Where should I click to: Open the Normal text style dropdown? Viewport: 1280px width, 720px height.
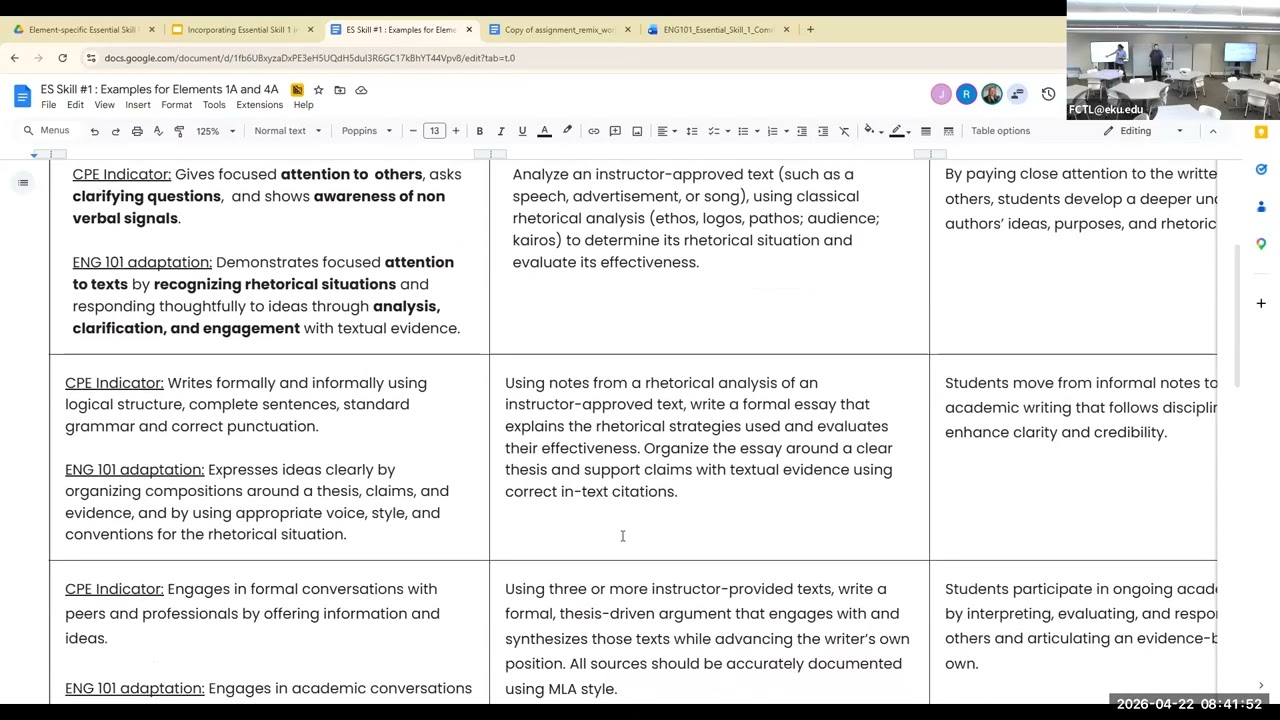tap(287, 131)
